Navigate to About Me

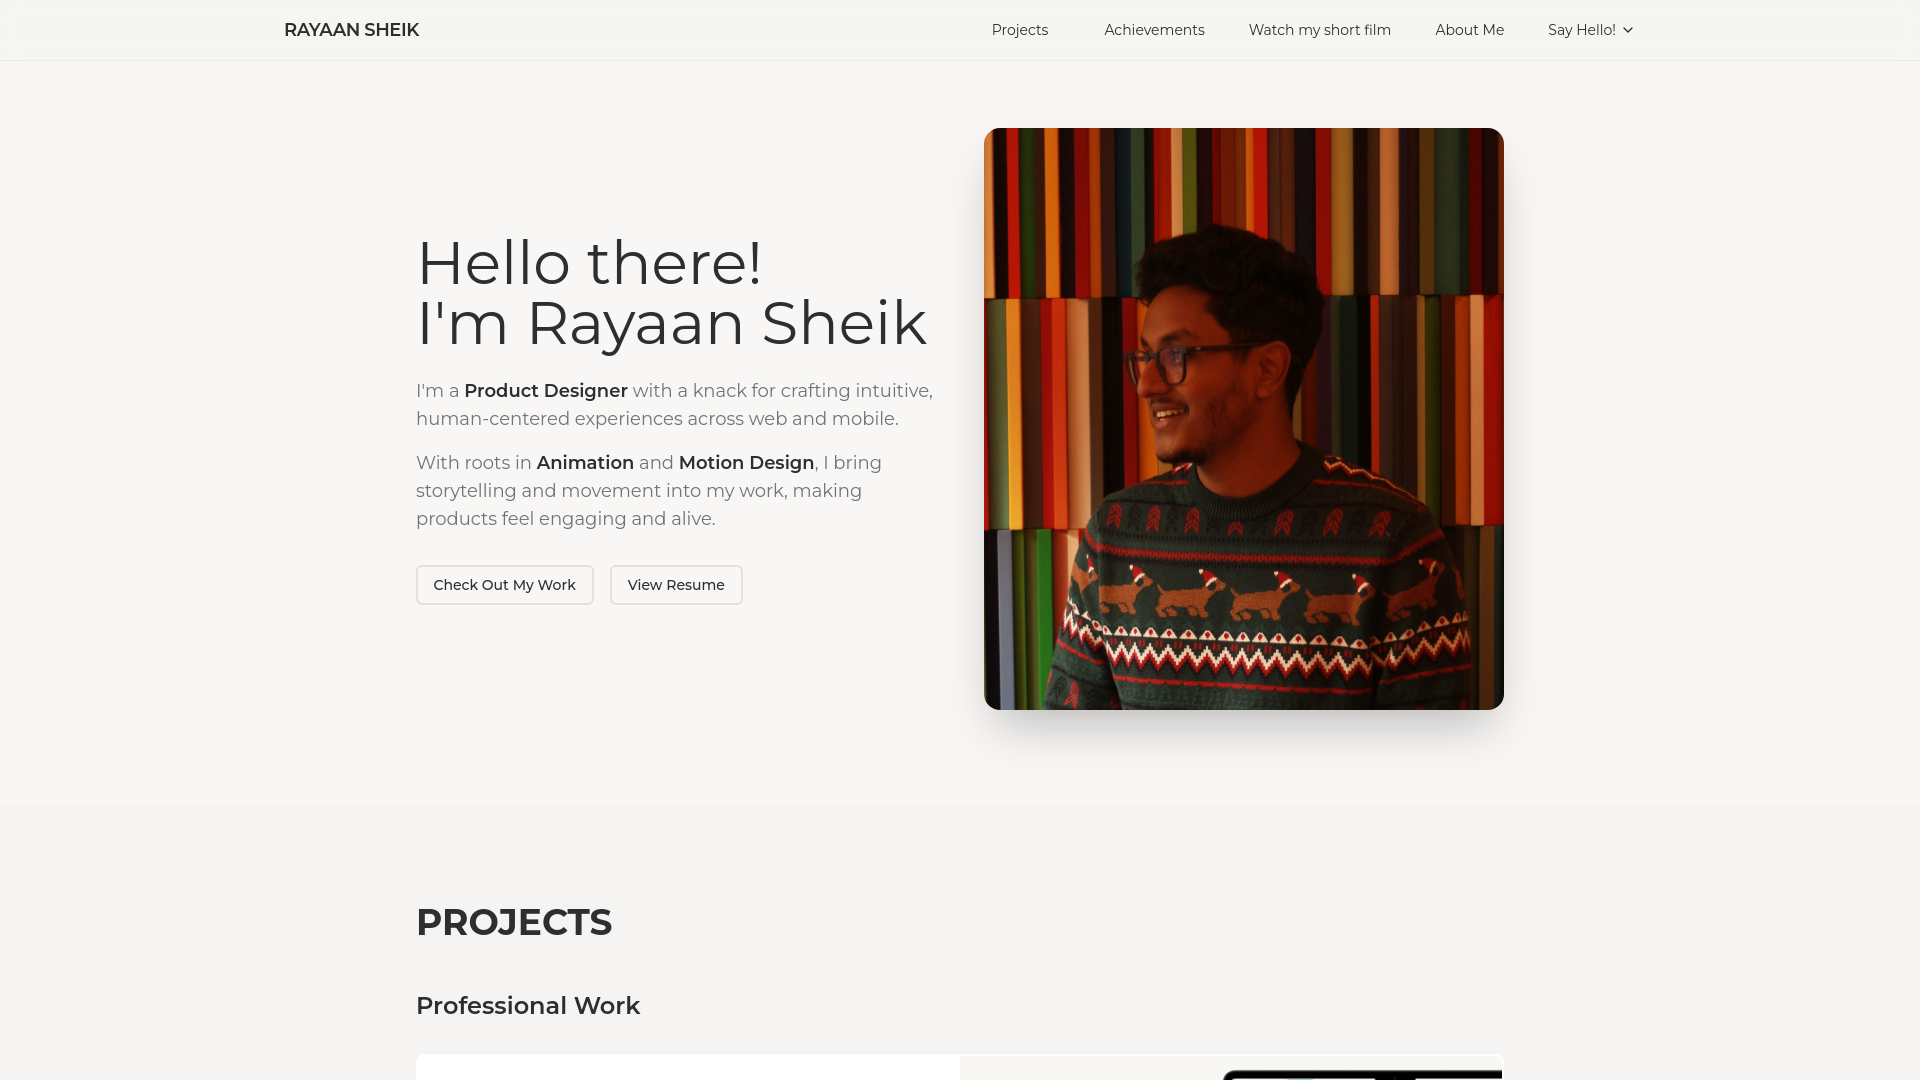pos(1469,30)
